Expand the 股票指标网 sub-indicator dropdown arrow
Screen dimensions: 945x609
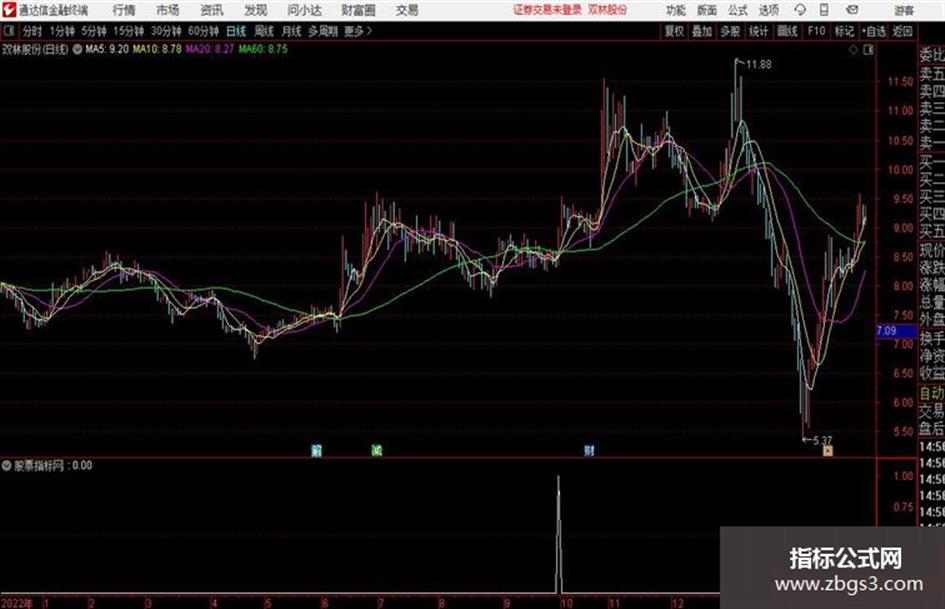click(7, 465)
